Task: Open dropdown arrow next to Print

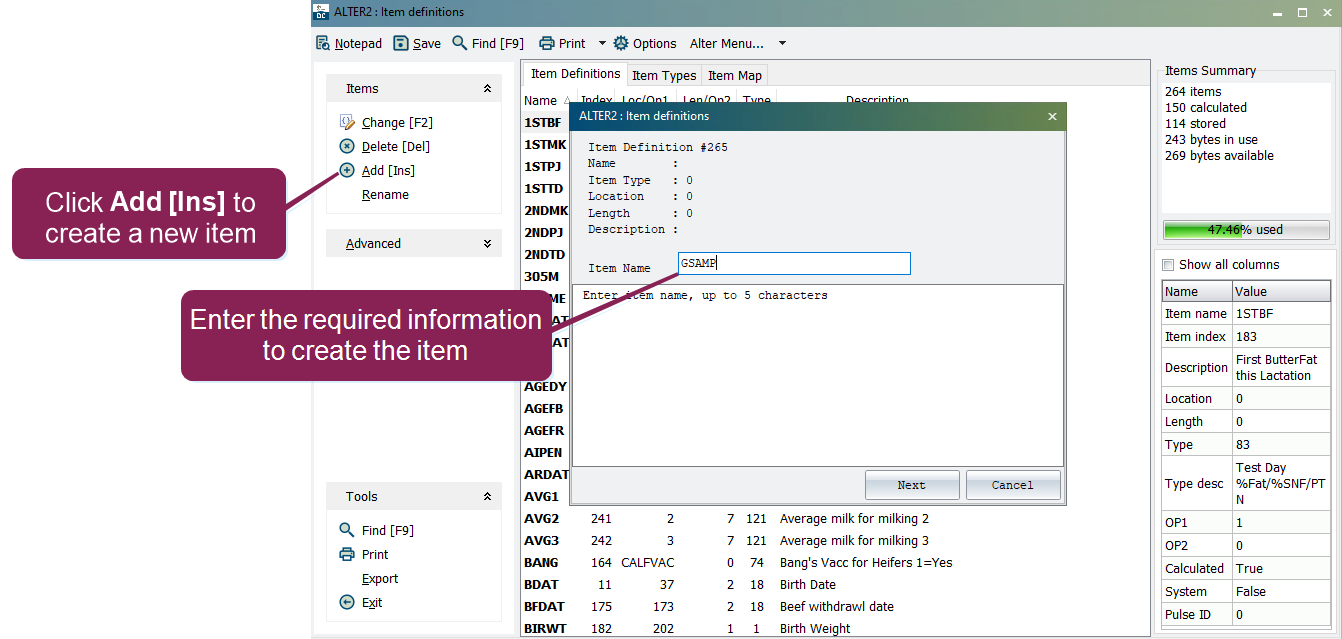Action: [x=602, y=43]
